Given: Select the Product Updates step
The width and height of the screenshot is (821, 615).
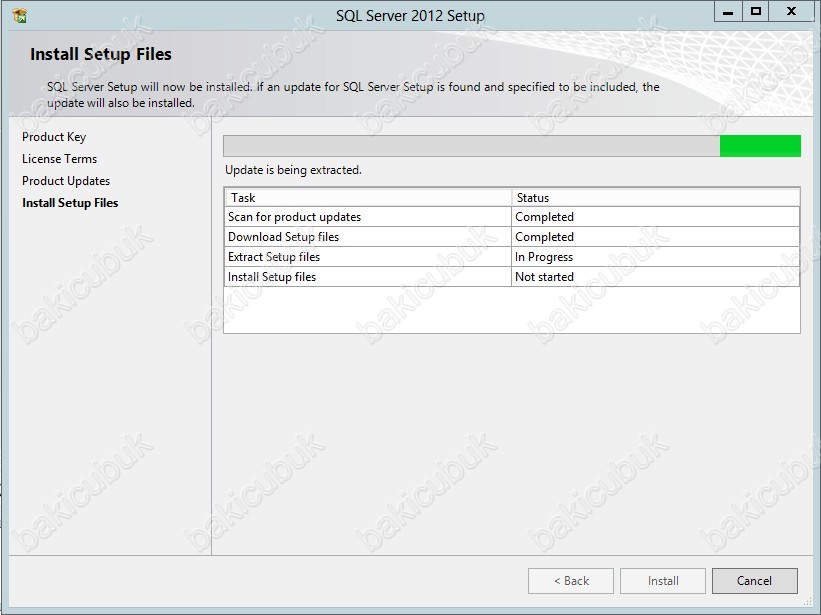Looking at the screenshot, I should 66,181.
